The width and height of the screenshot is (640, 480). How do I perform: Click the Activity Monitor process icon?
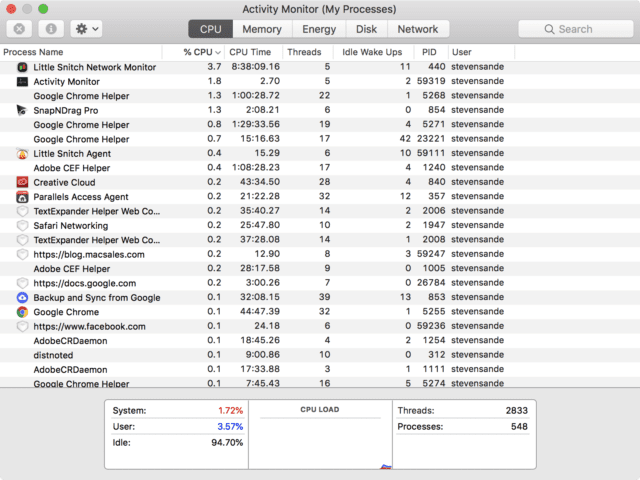[22, 82]
